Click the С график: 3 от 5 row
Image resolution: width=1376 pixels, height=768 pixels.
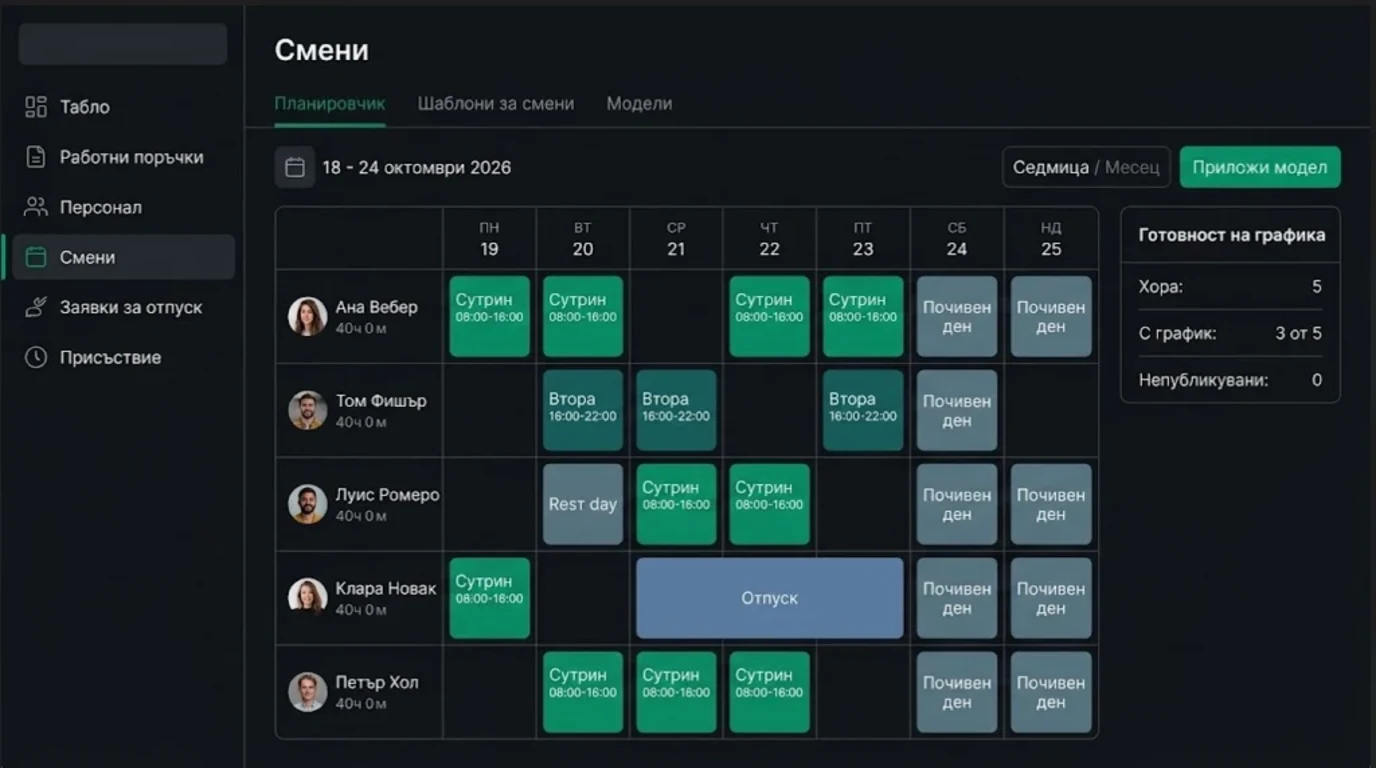[x=1230, y=334]
